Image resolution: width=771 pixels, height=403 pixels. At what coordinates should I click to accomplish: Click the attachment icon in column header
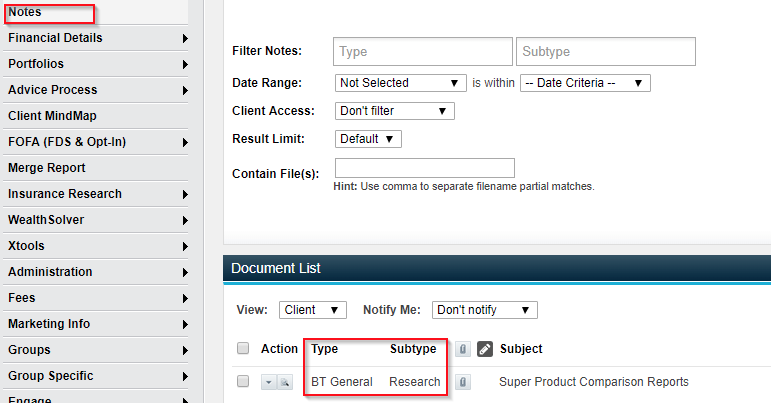click(463, 349)
